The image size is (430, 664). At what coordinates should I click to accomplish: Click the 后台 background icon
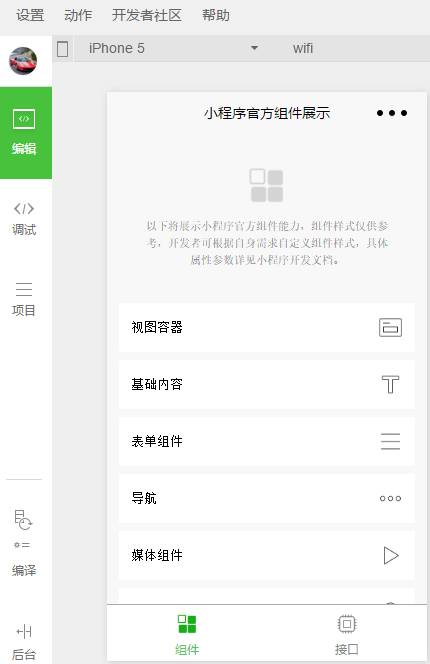click(24, 632)
